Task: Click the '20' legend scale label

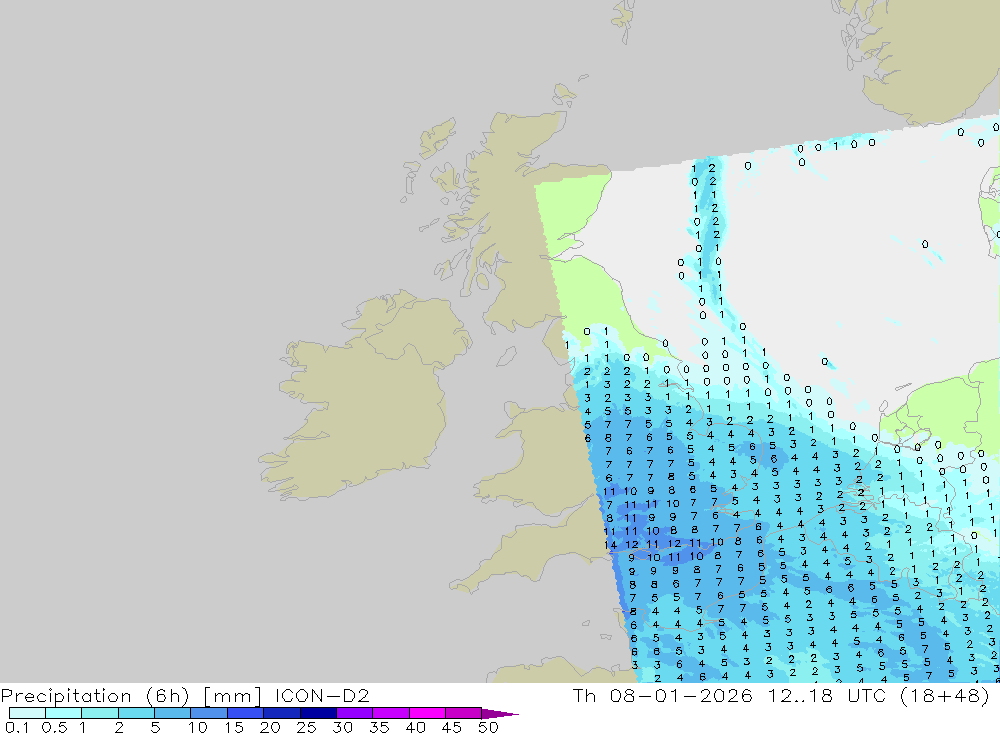Action: pyautogui.click(x=270, y=727)
